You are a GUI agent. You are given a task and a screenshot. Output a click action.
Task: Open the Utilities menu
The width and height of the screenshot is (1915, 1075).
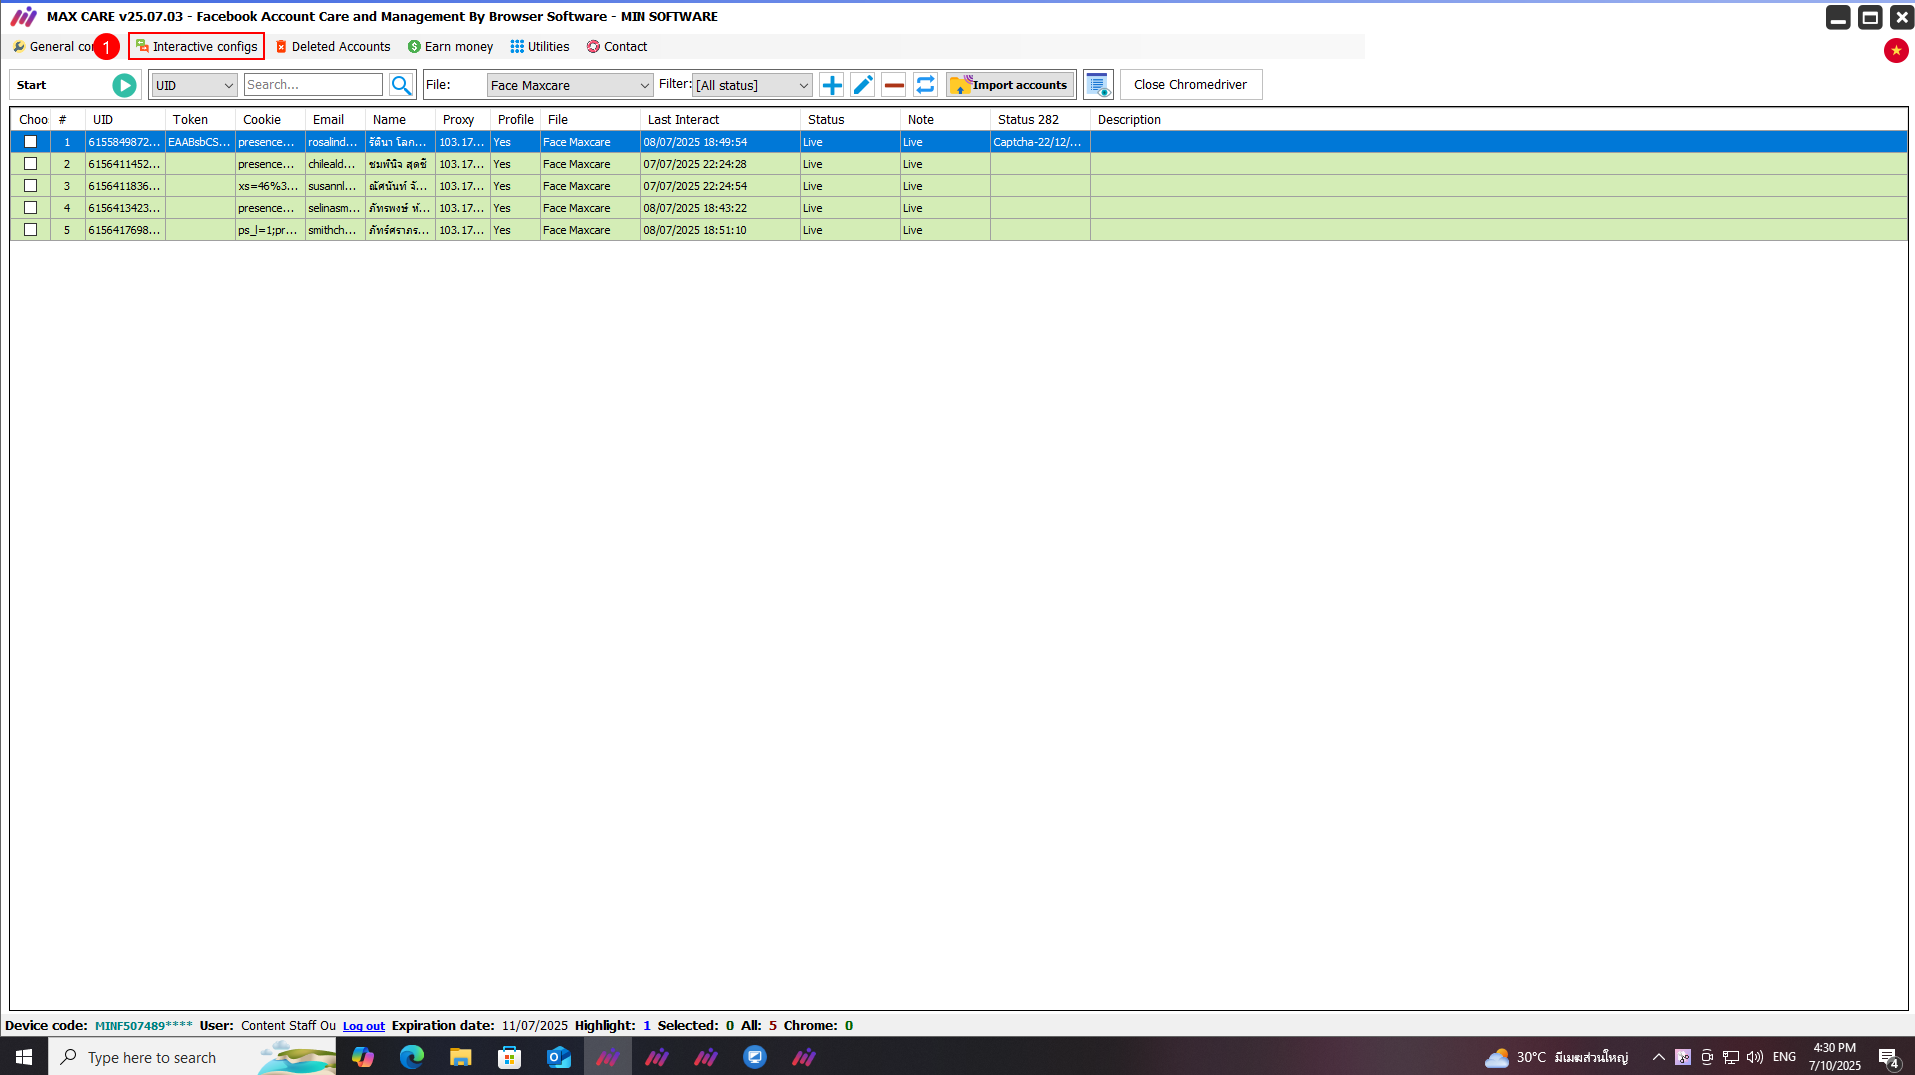click(x=540, y=47)
